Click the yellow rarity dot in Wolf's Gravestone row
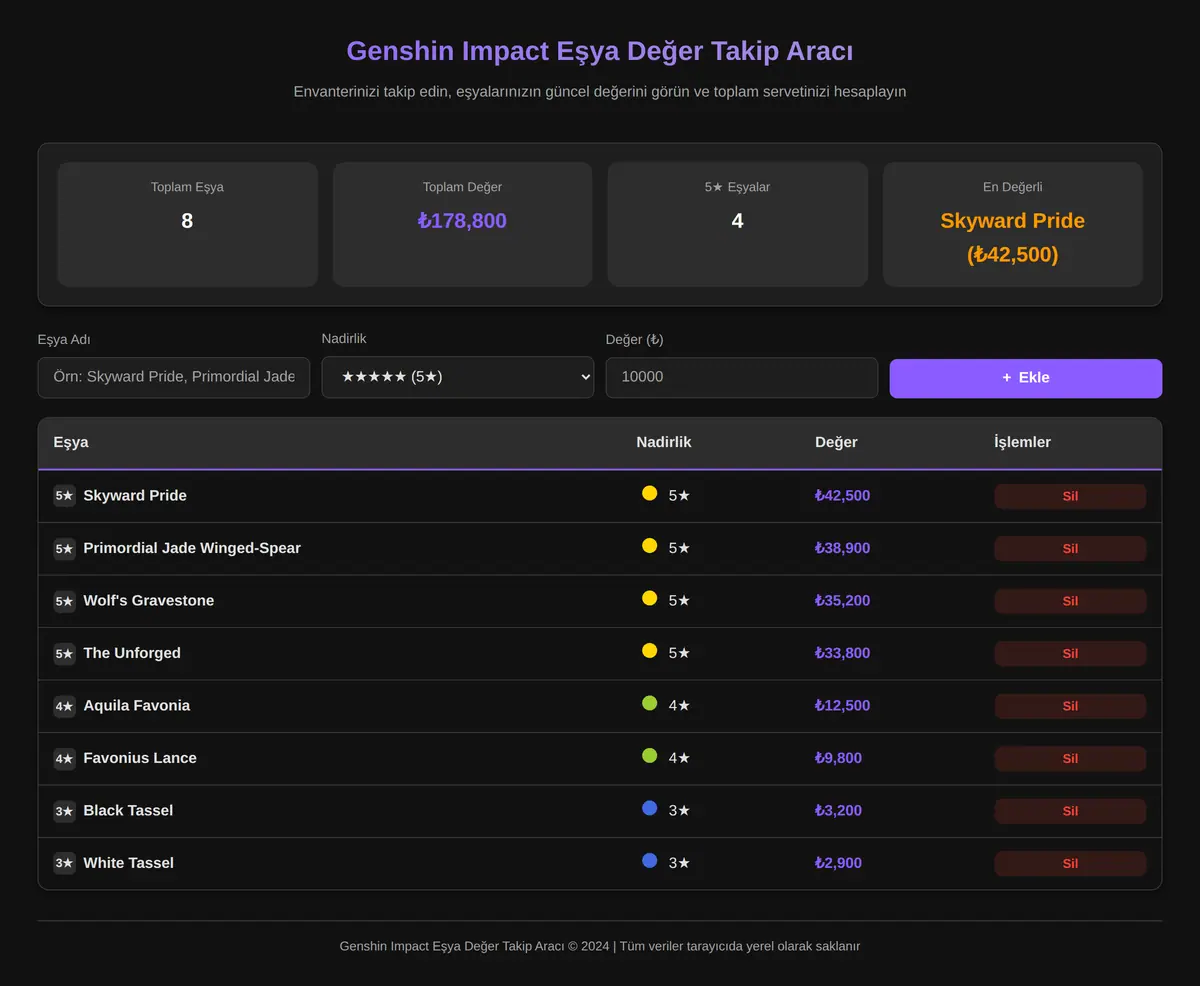1200x986 pixels. click(x=649, y=598)
